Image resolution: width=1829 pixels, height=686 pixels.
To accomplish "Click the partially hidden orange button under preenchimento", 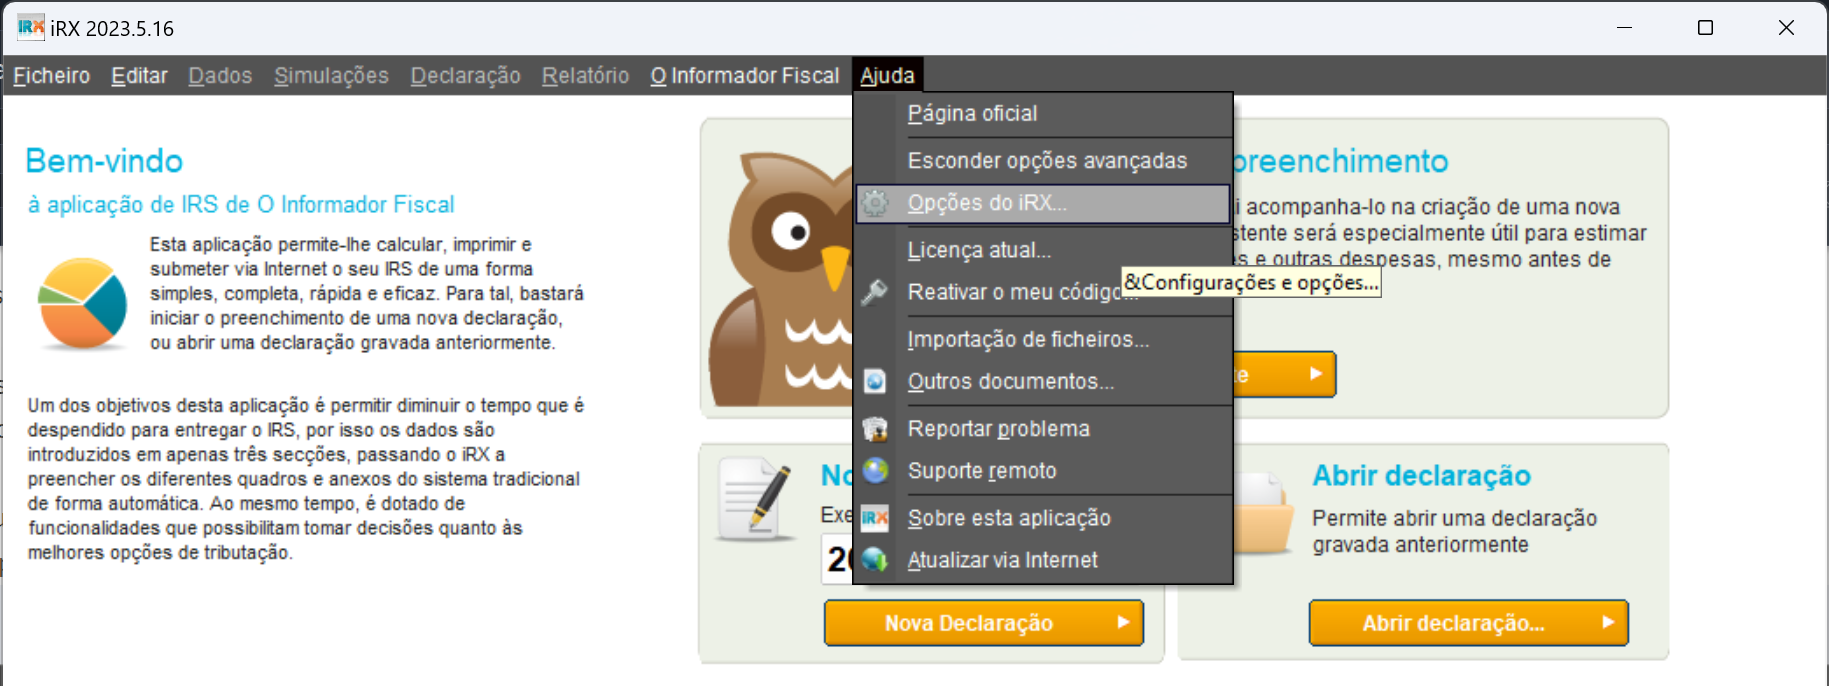I will [x=1285, y=375].
